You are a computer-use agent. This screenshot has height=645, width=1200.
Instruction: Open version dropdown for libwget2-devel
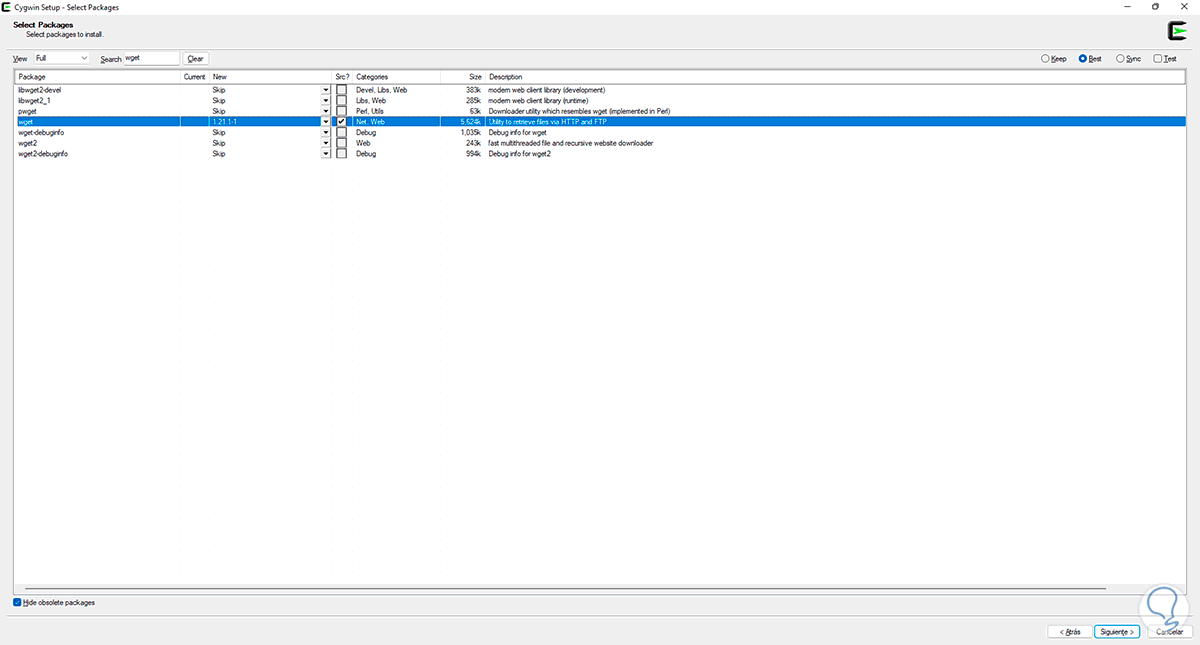pyautogui.click(x=325, y=89)
